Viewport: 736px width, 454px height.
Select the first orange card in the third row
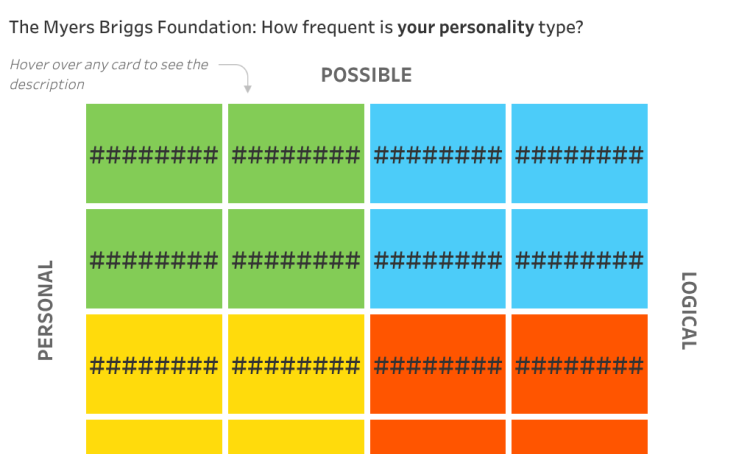(438, 364)
